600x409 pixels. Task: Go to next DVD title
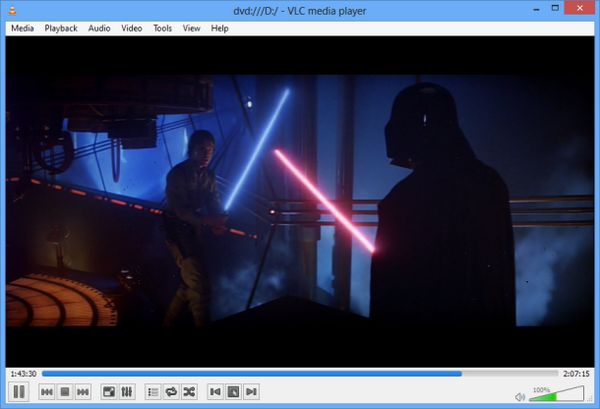pyautogui.click(x=251, y=392)
